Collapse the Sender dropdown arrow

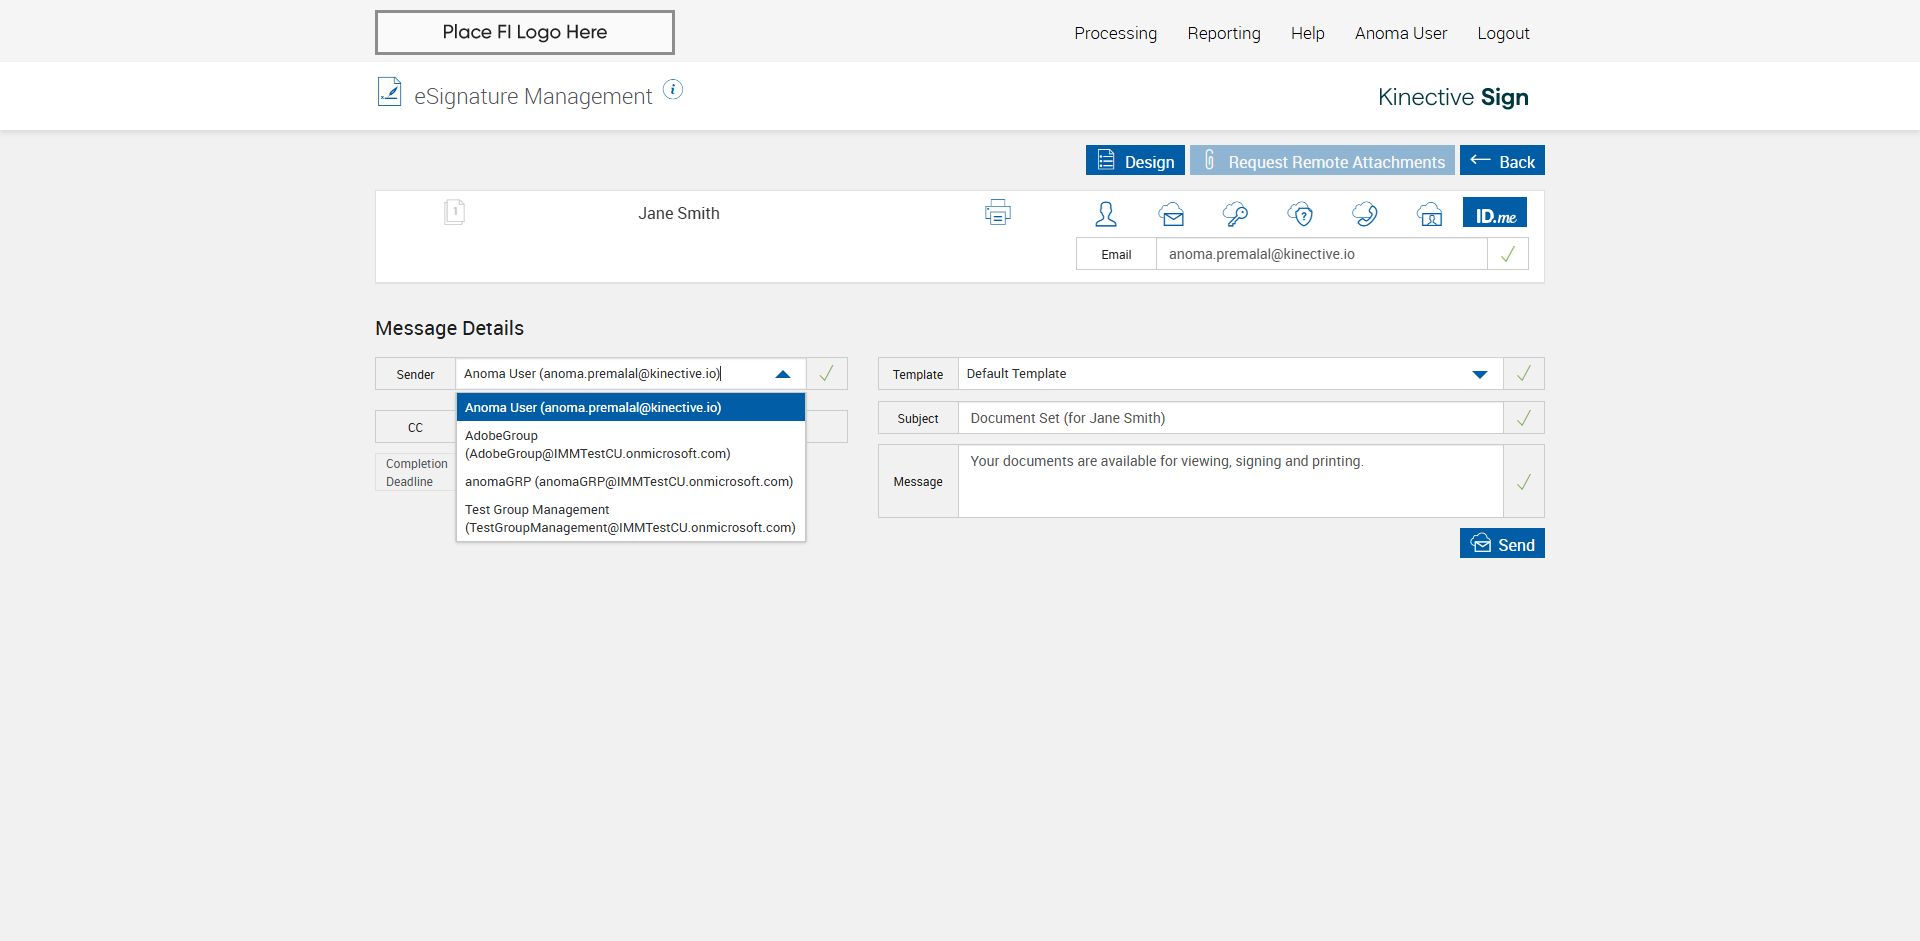point(783,374)
